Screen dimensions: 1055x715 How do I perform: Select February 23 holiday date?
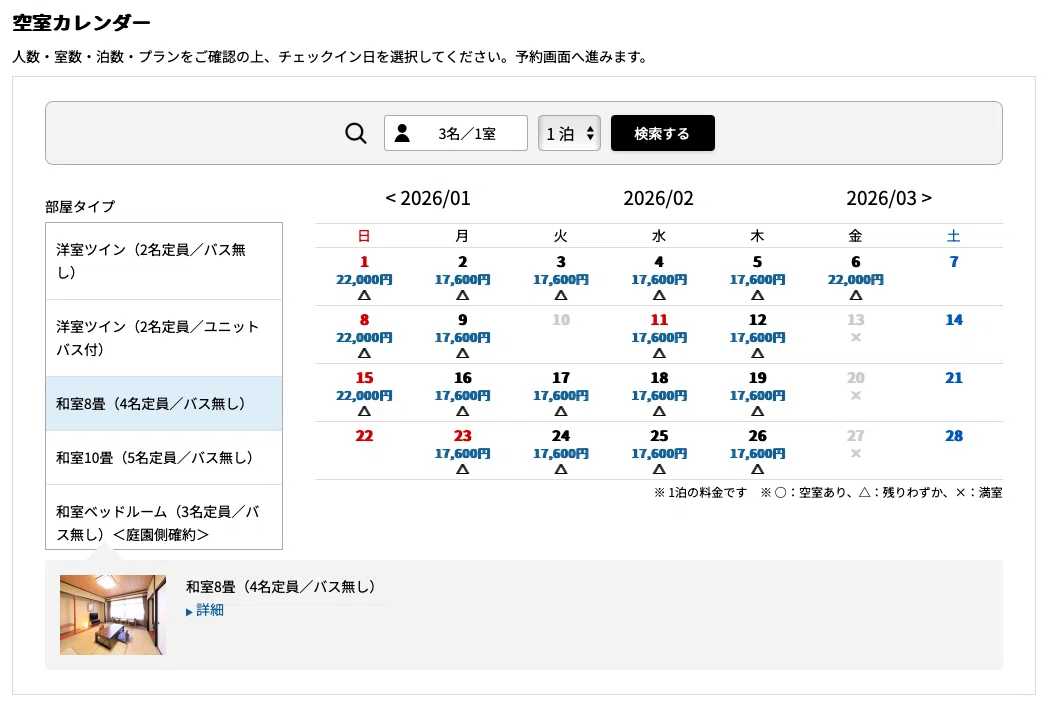tap(462, 451)
